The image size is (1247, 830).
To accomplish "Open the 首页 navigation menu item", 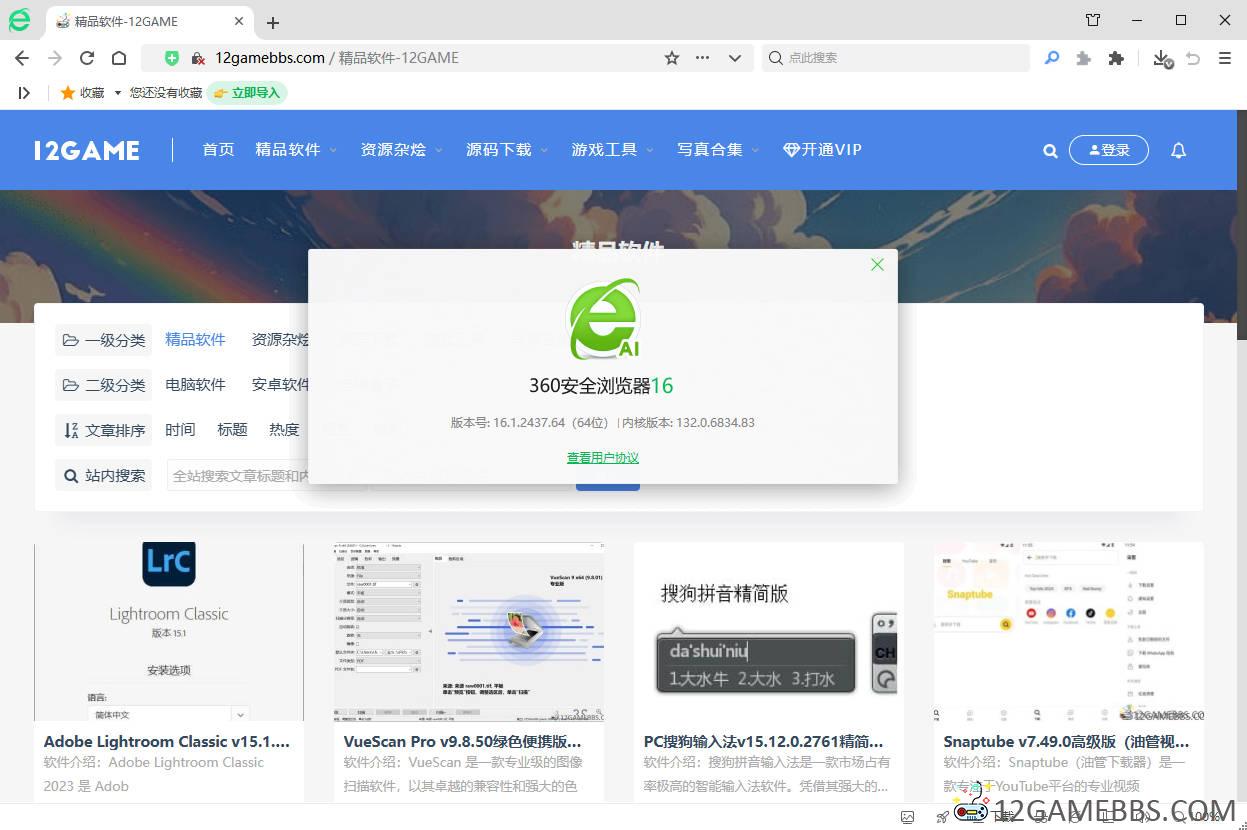I will (218, 150).
